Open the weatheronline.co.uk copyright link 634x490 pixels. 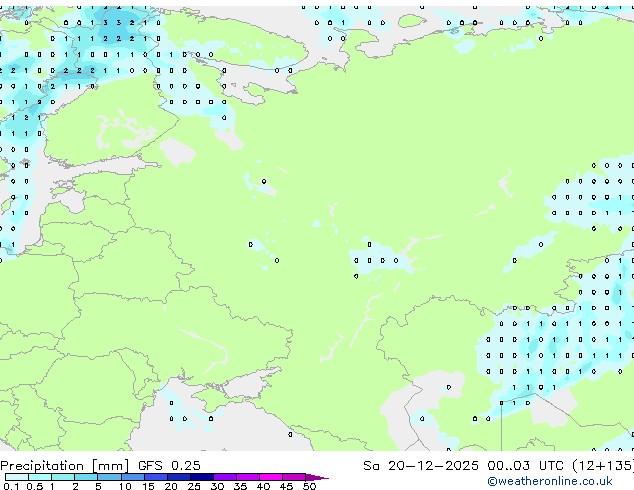549,481
